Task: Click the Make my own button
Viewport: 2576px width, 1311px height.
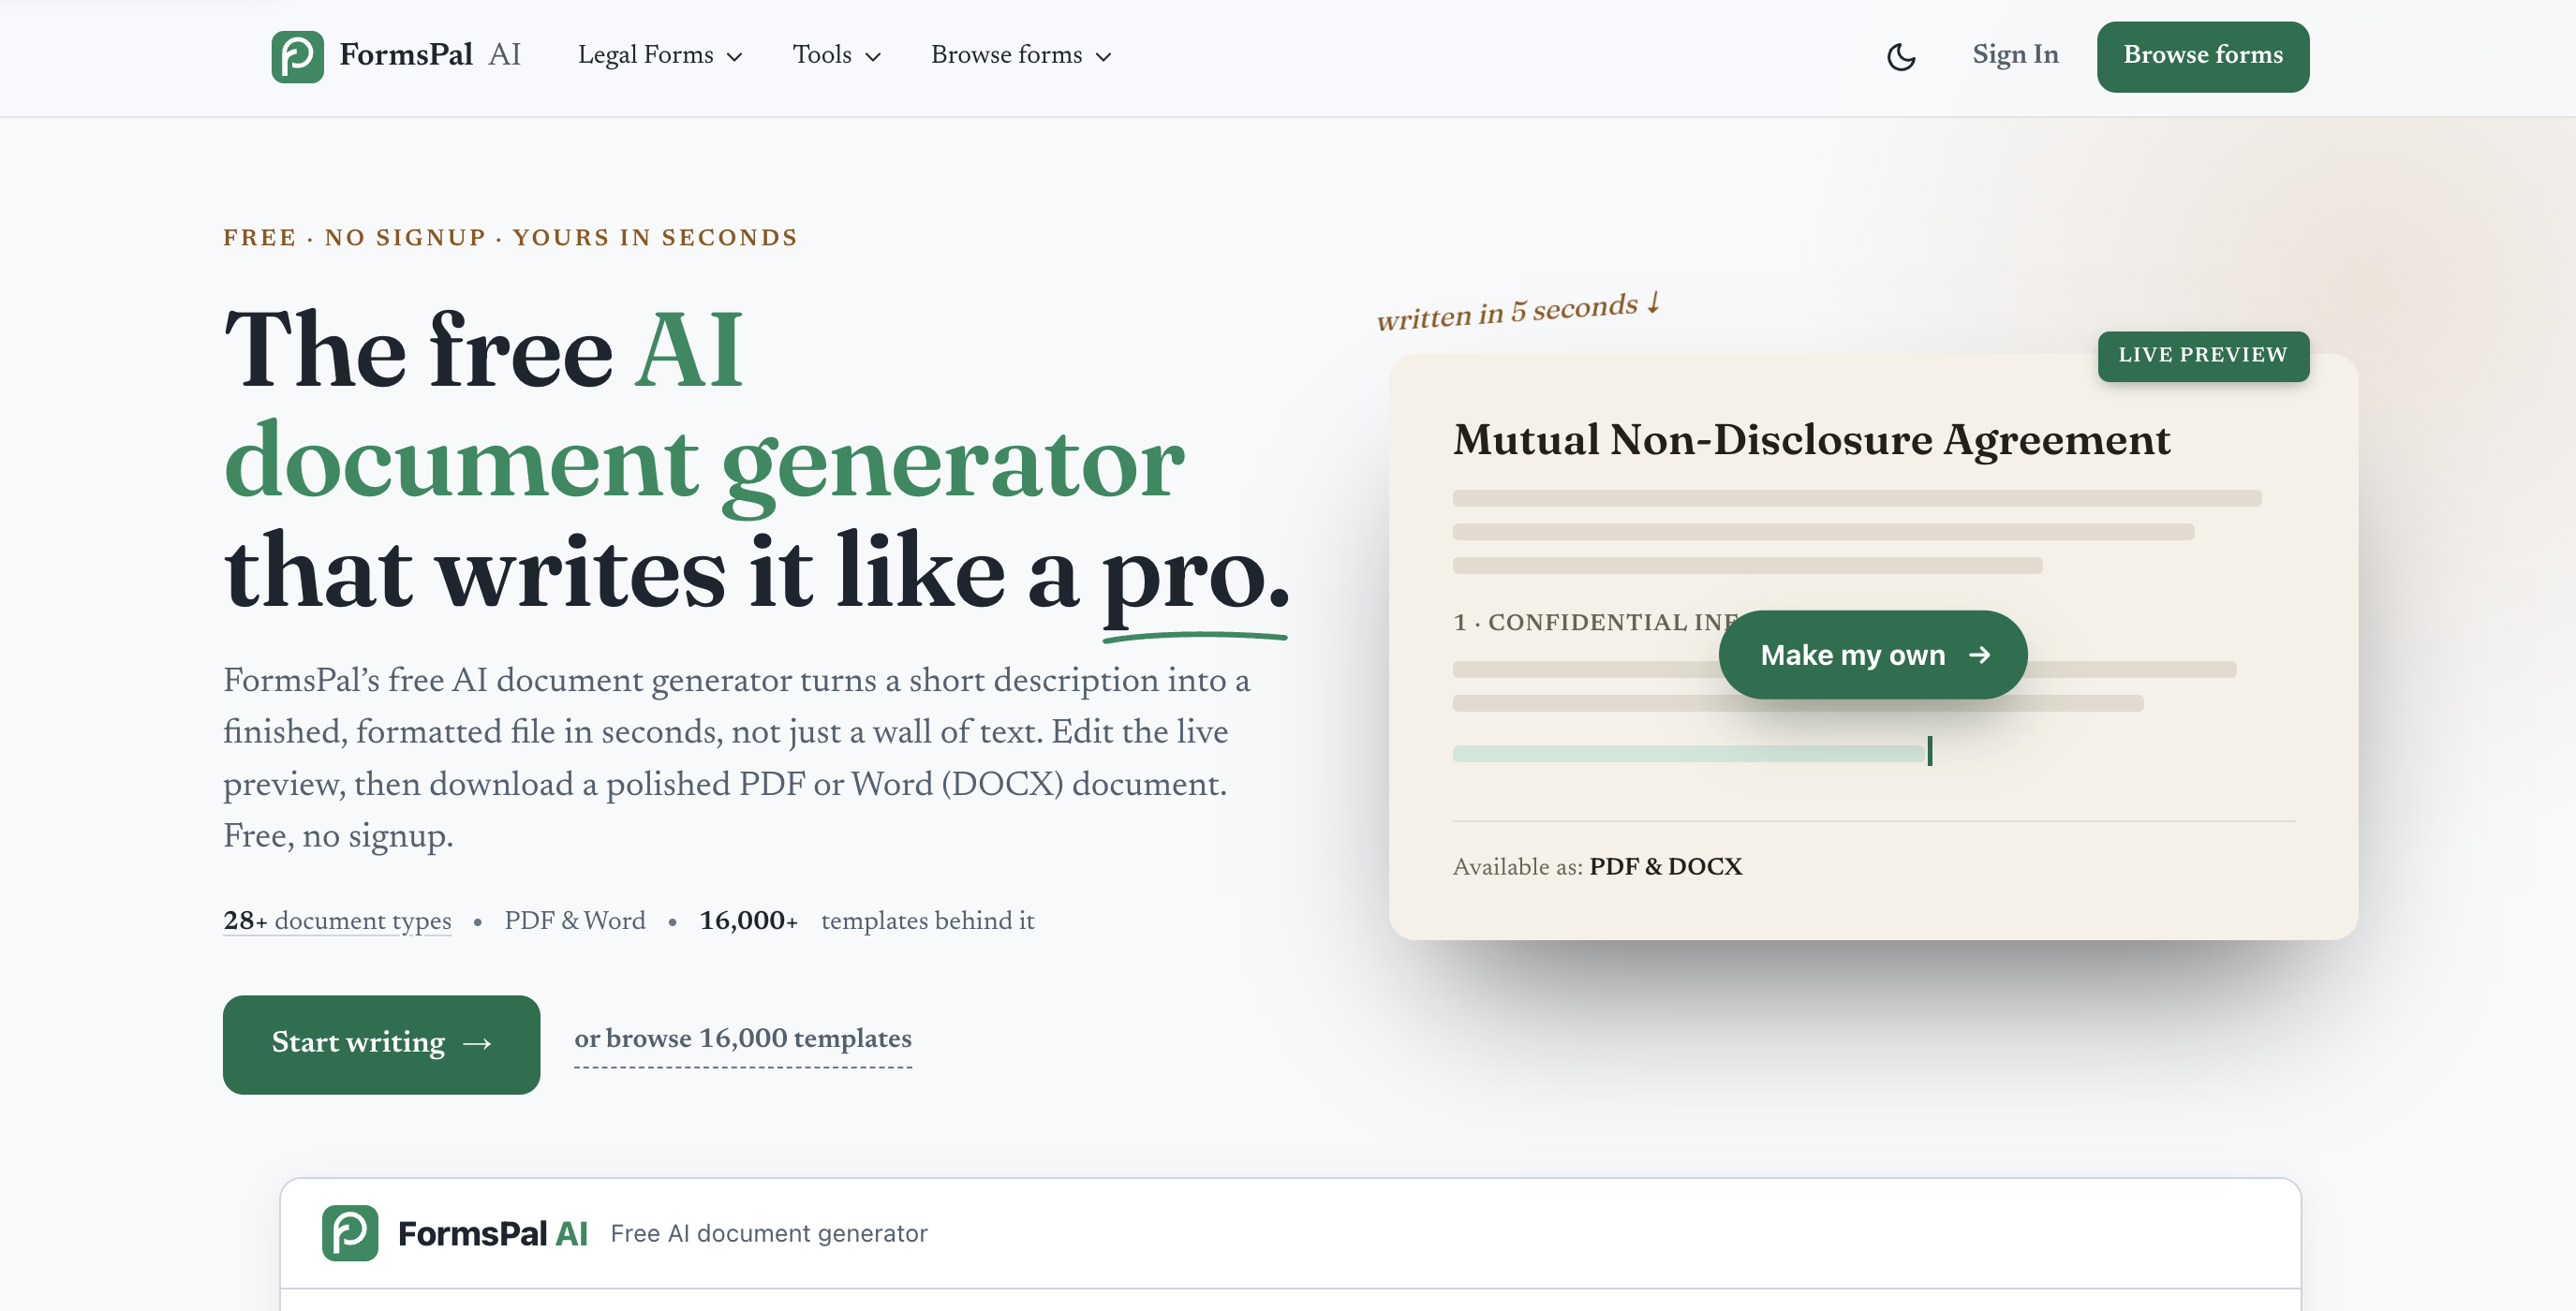Action: pos(1873,655)
